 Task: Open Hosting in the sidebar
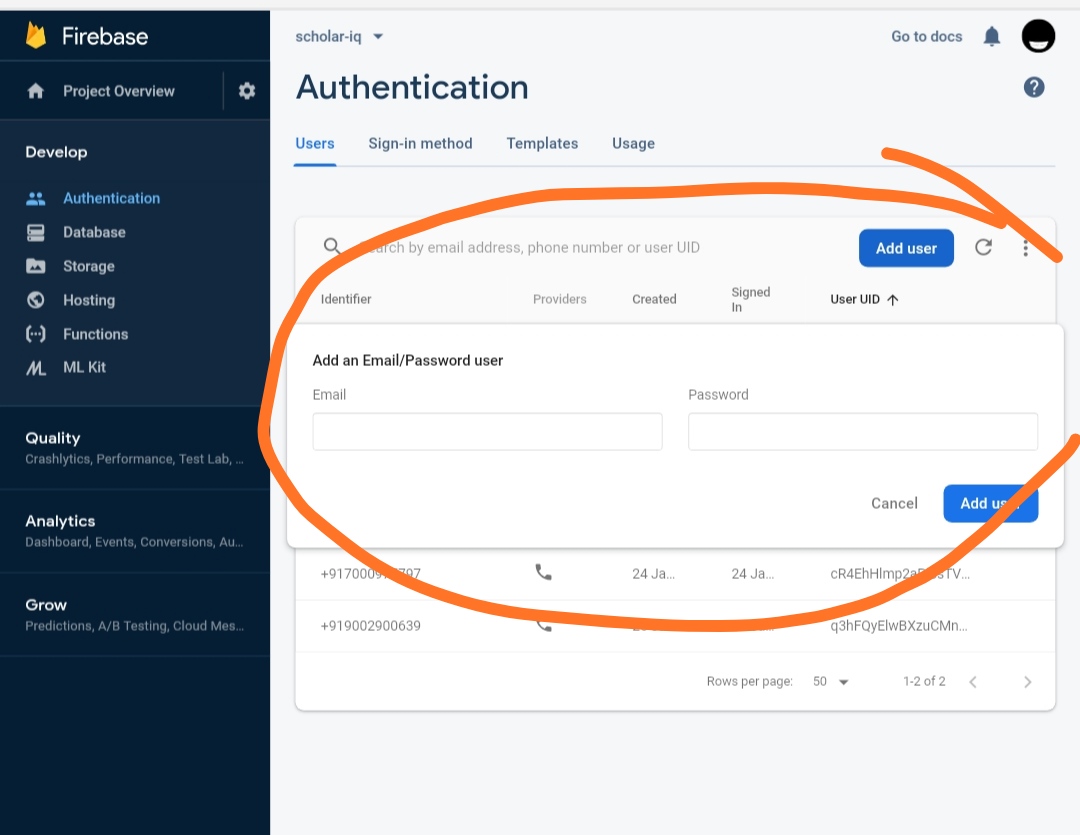[x=89, y=300]
